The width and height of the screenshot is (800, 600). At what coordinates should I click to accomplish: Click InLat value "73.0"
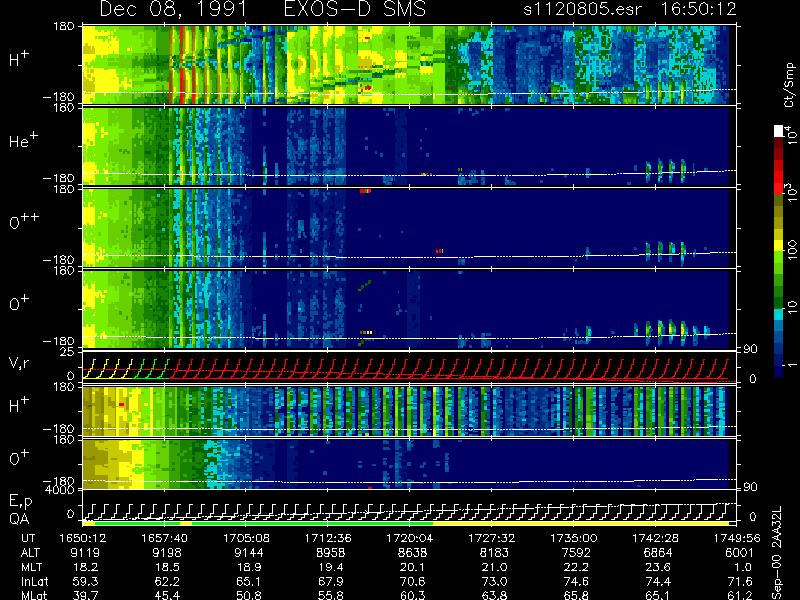[x=497, y=582]
